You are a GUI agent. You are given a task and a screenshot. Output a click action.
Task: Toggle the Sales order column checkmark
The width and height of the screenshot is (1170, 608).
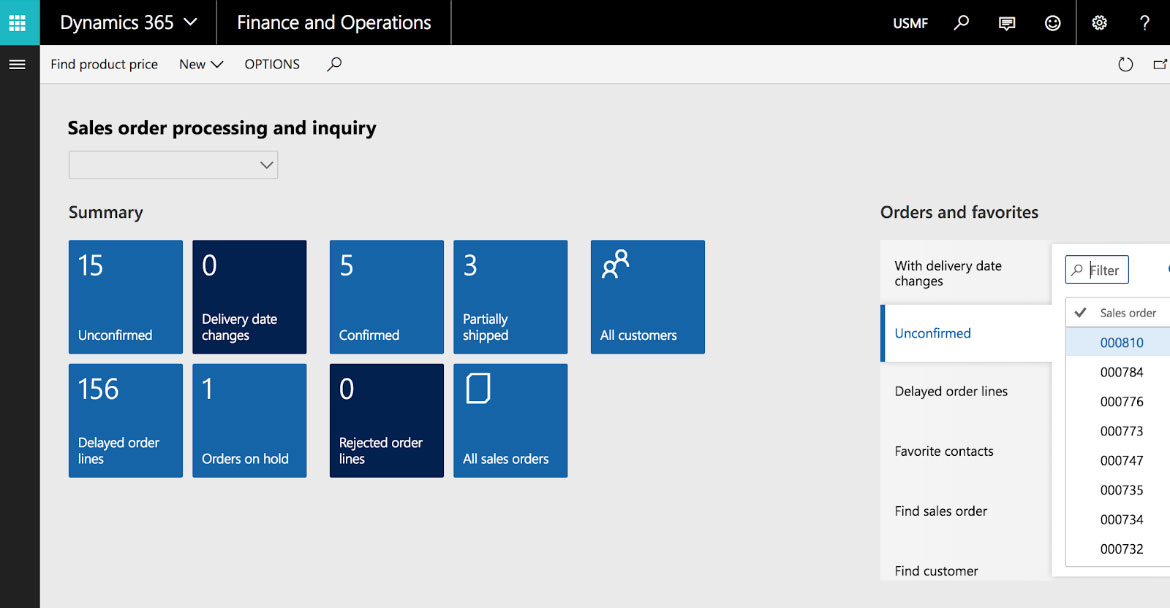pos(1080,313)
